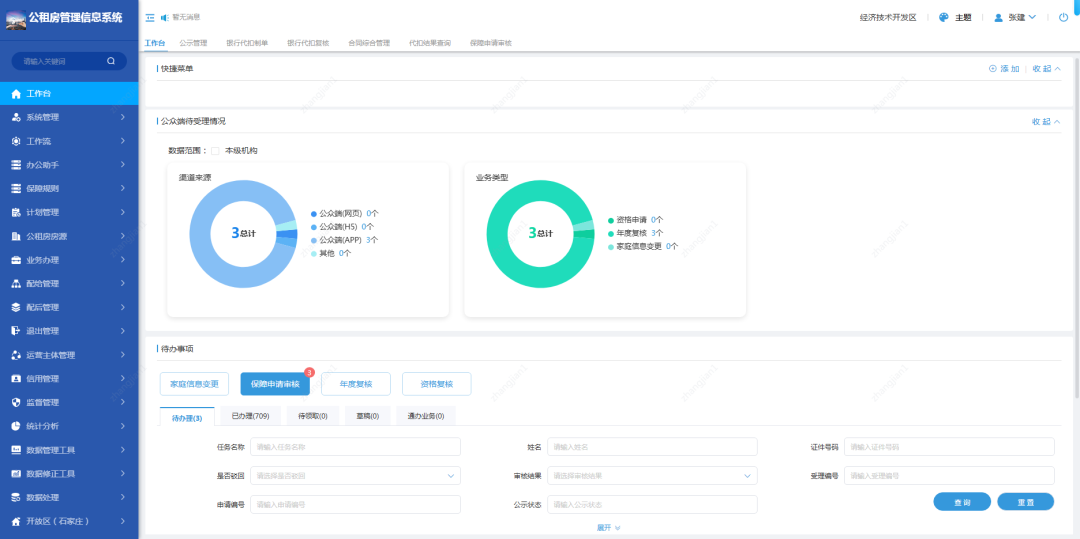Click the sidebar collapse menu icon
1080x539 pixels.
(150, 17)
